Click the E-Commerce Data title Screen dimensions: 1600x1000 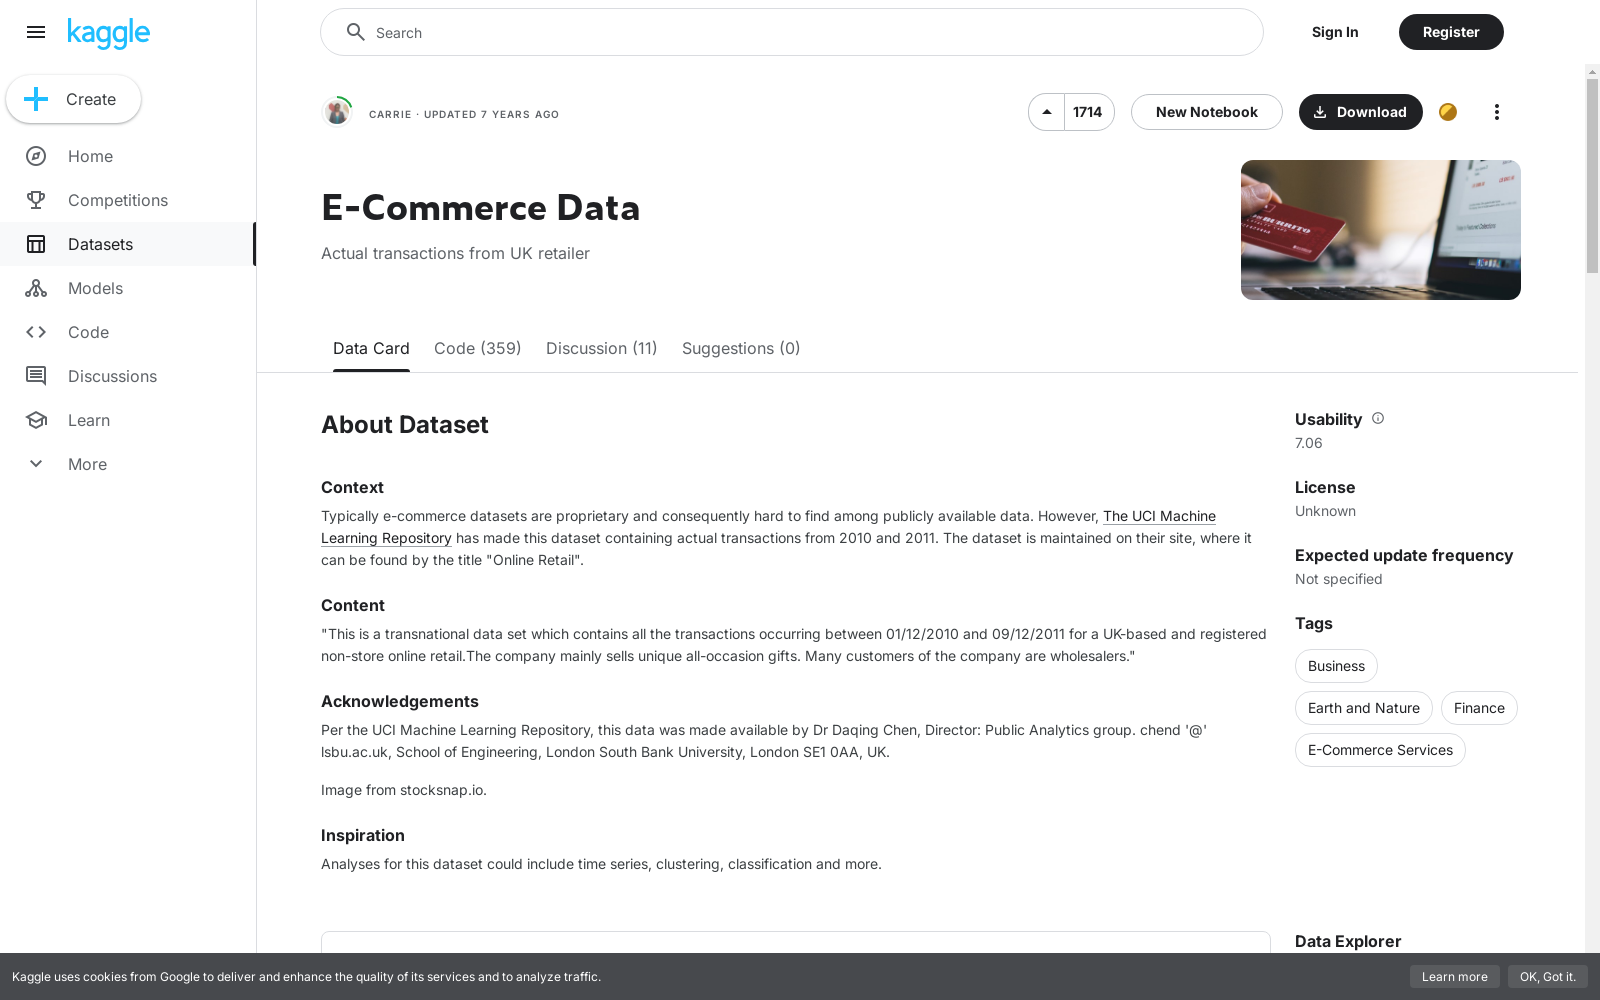coord(481,208)
